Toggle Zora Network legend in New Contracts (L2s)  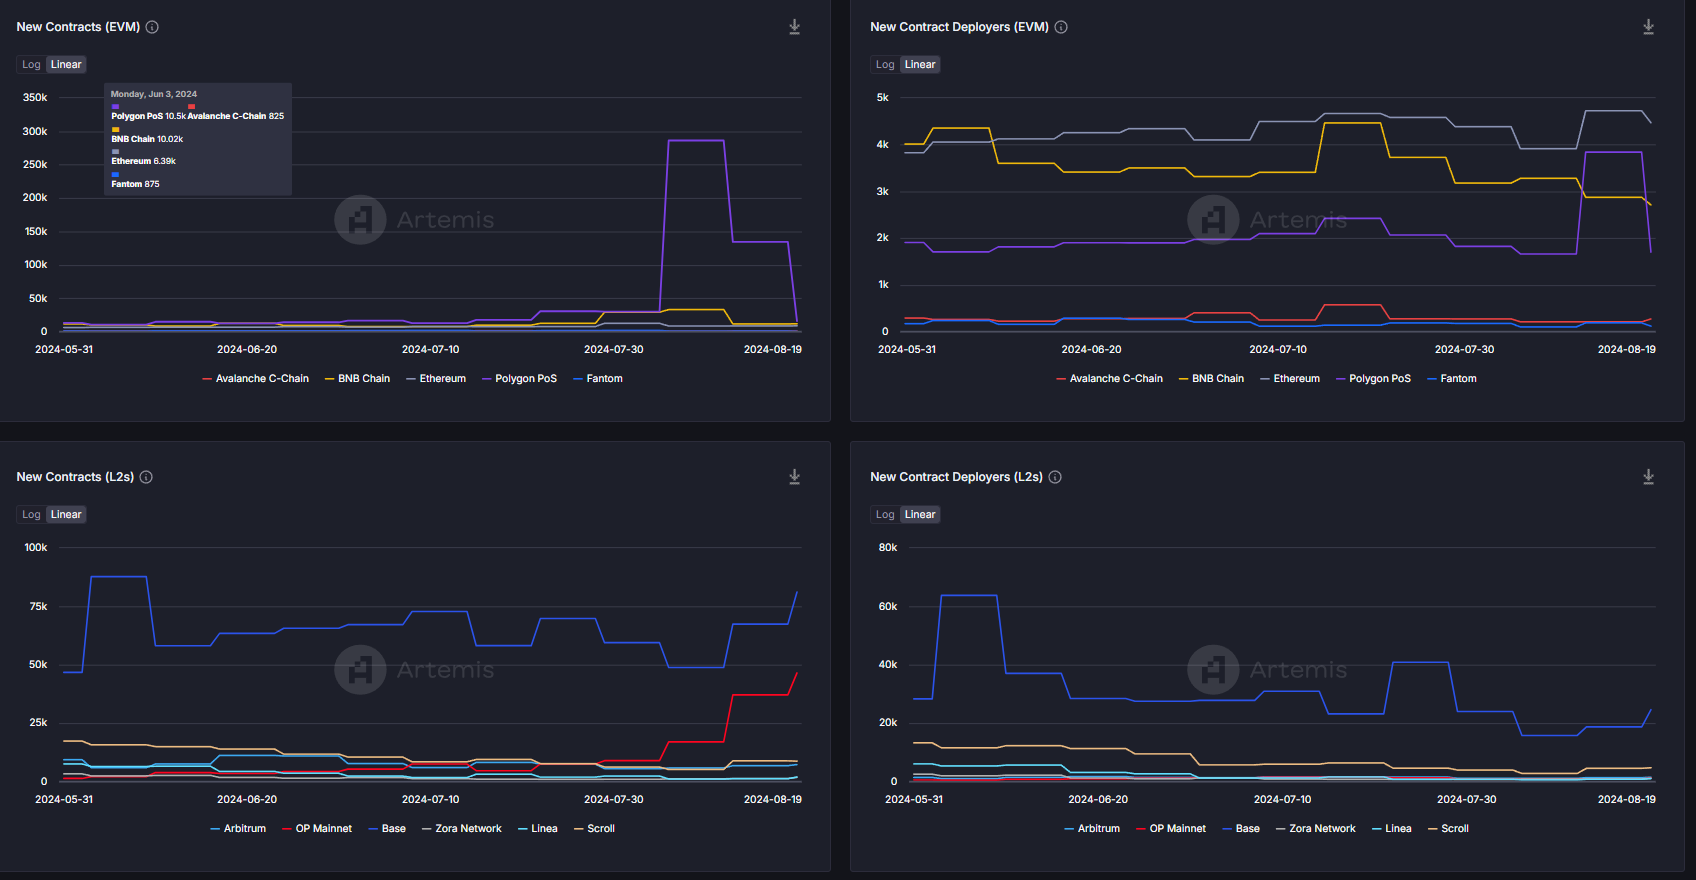[462, 829]
